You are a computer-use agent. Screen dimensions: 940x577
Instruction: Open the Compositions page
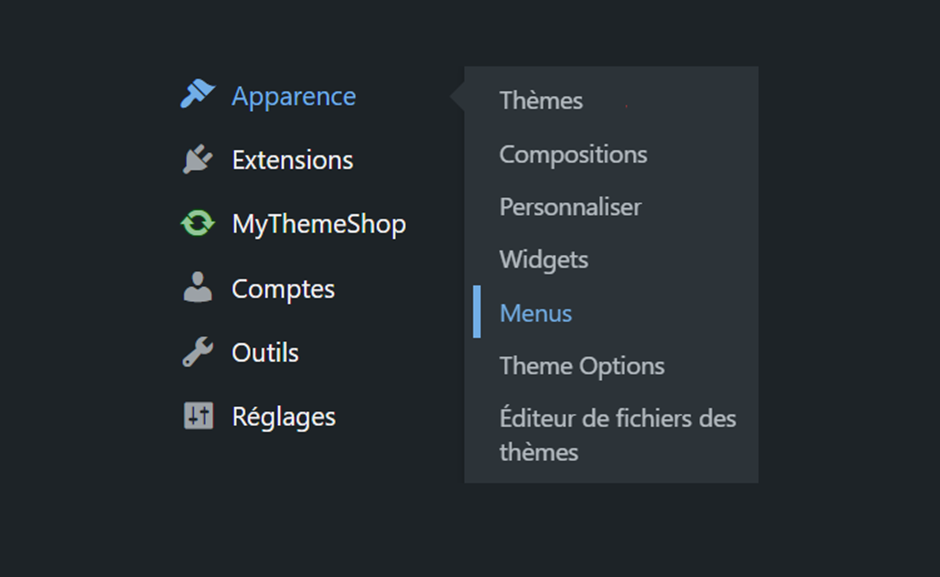click(x=573, y=154)
